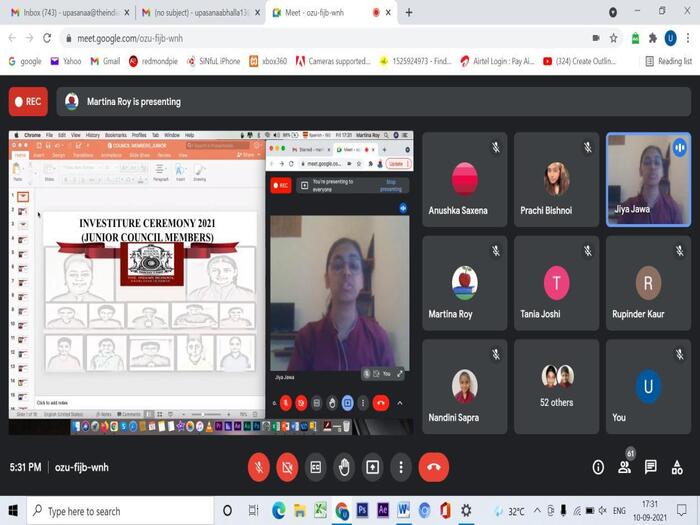Open the Windows Start menu
700x525 pixels.
click(x=13, y=510)
